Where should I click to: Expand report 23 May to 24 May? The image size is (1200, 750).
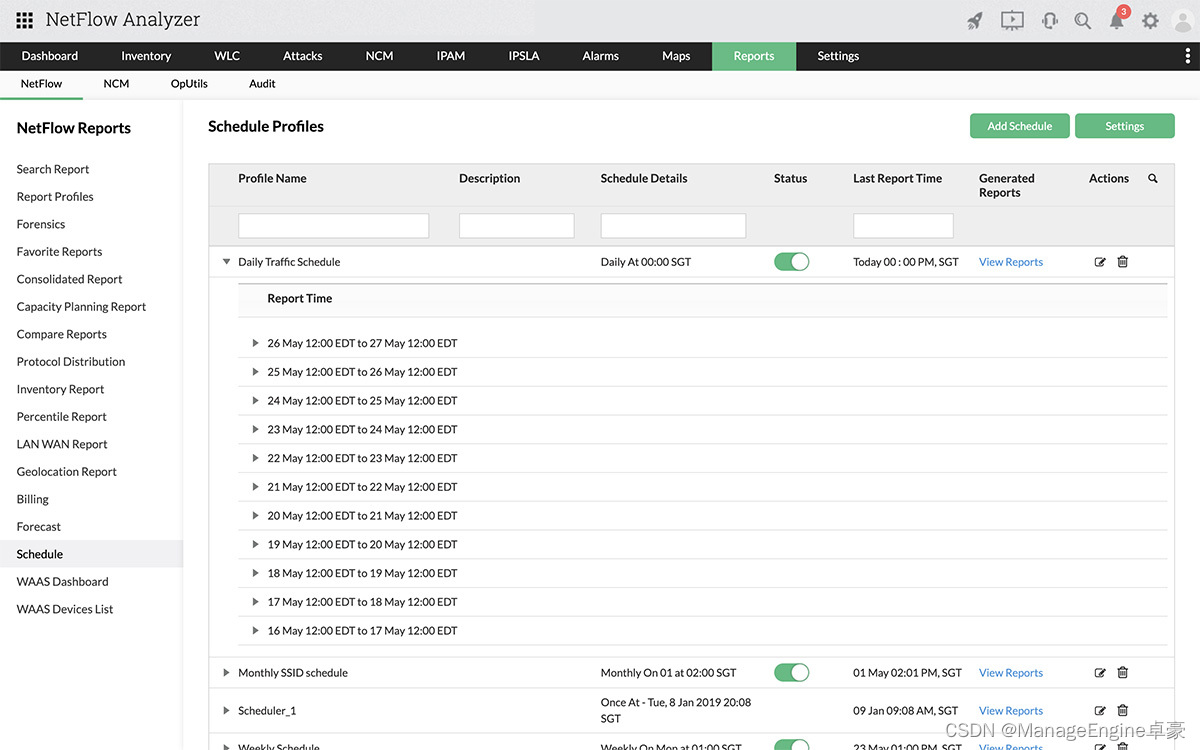(256, 429)
